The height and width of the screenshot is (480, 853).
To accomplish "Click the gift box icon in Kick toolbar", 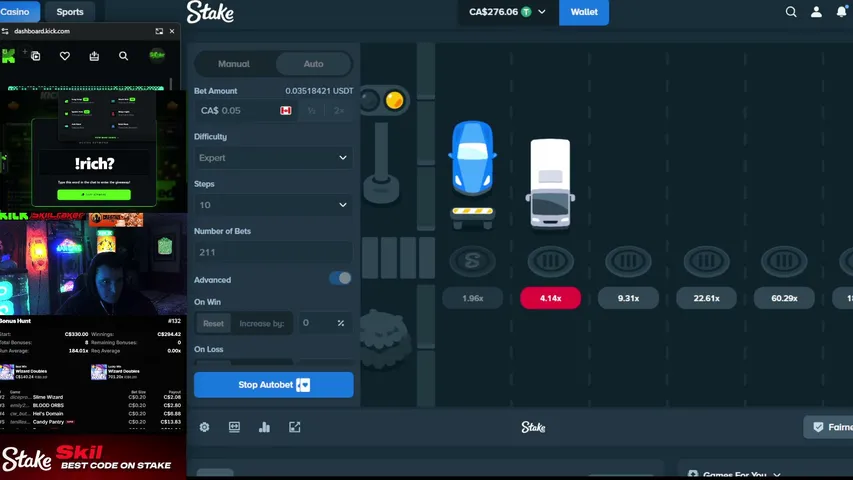I will (x=94, y=56).
